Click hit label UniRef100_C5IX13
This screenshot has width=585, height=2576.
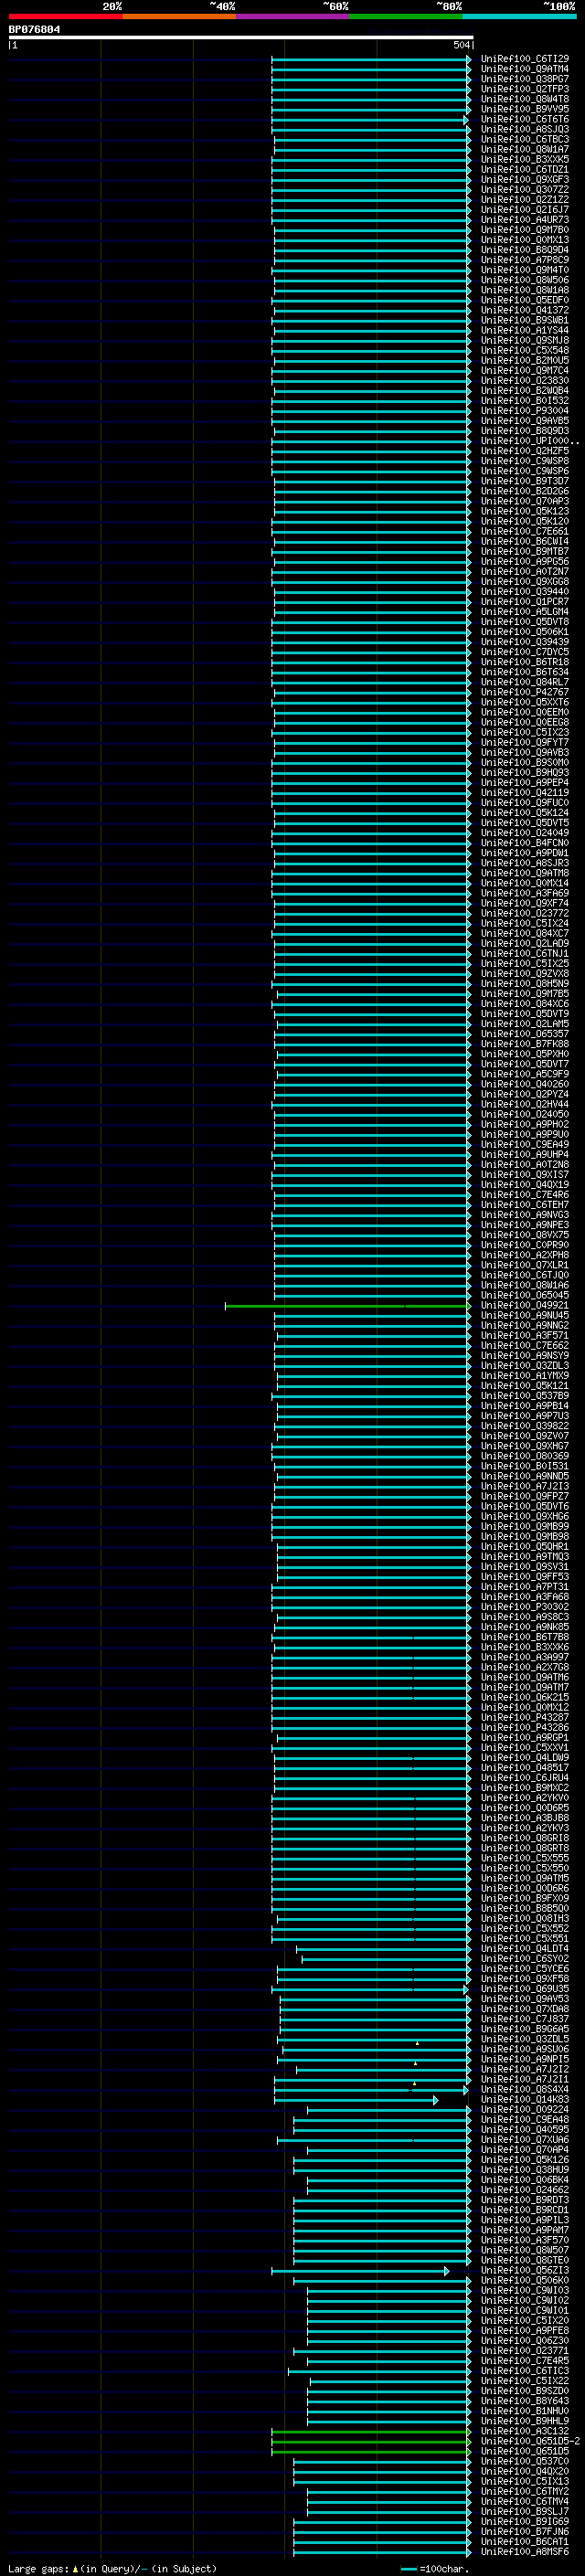pos(525,2481)
